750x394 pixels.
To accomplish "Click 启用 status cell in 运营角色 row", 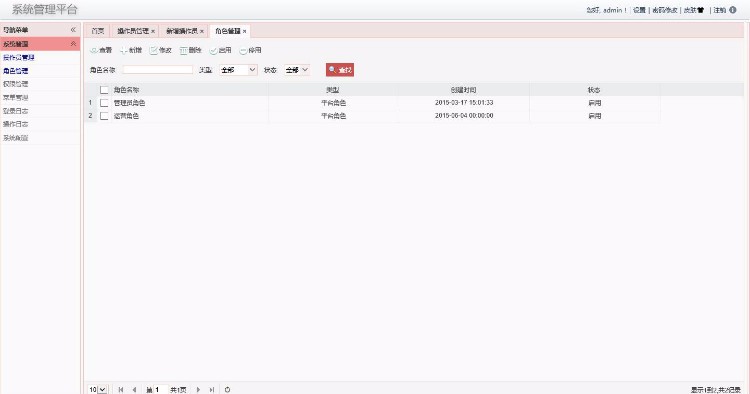I will (595, 116).
